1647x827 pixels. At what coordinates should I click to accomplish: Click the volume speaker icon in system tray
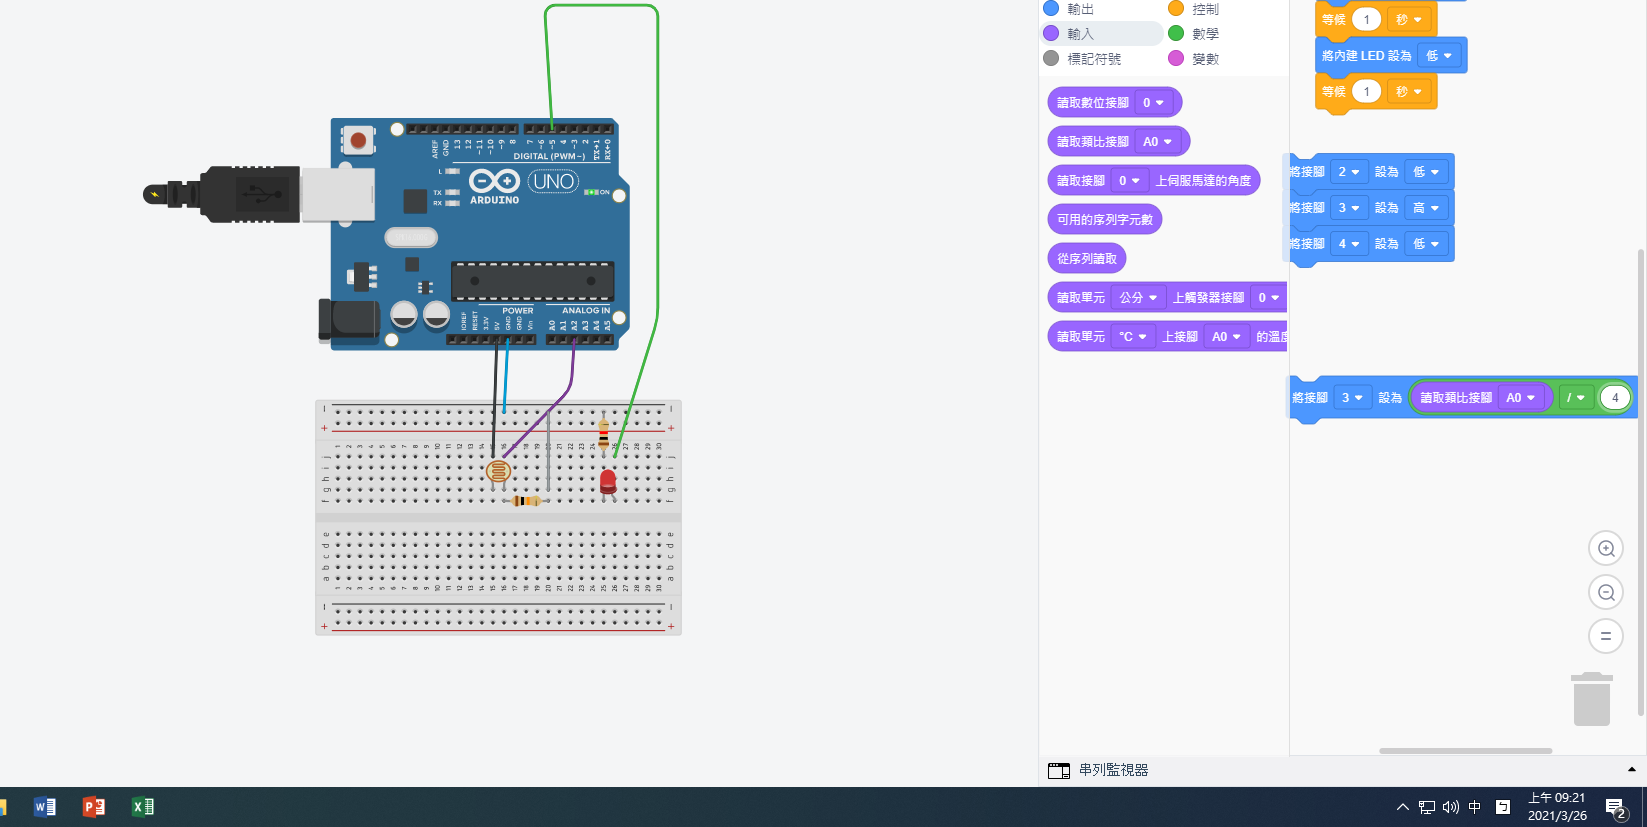click(1450, 807)
